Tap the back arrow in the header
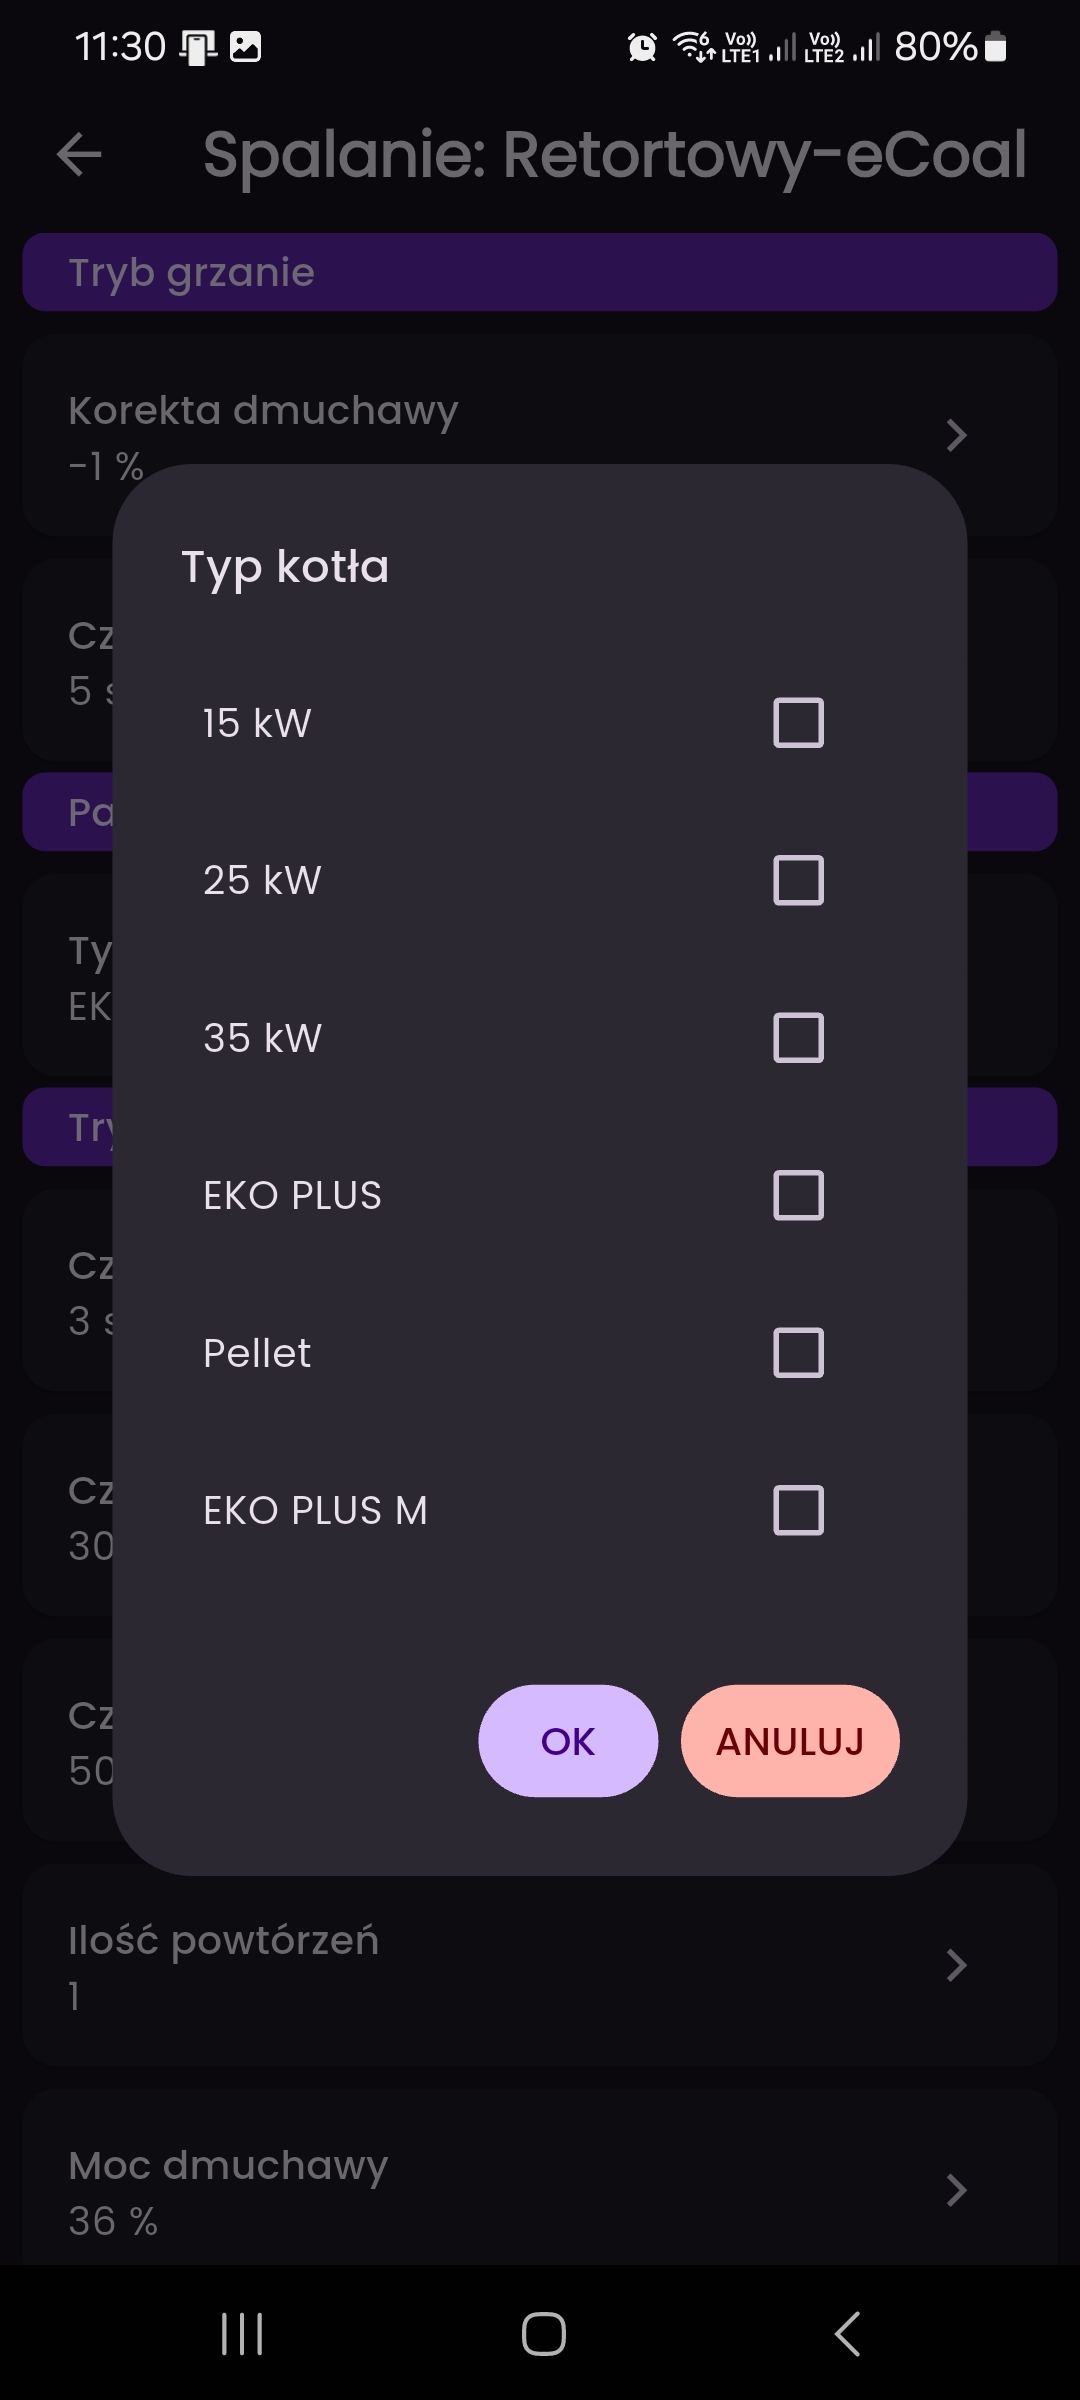The image size is (1080, 2400). [79, 155]
